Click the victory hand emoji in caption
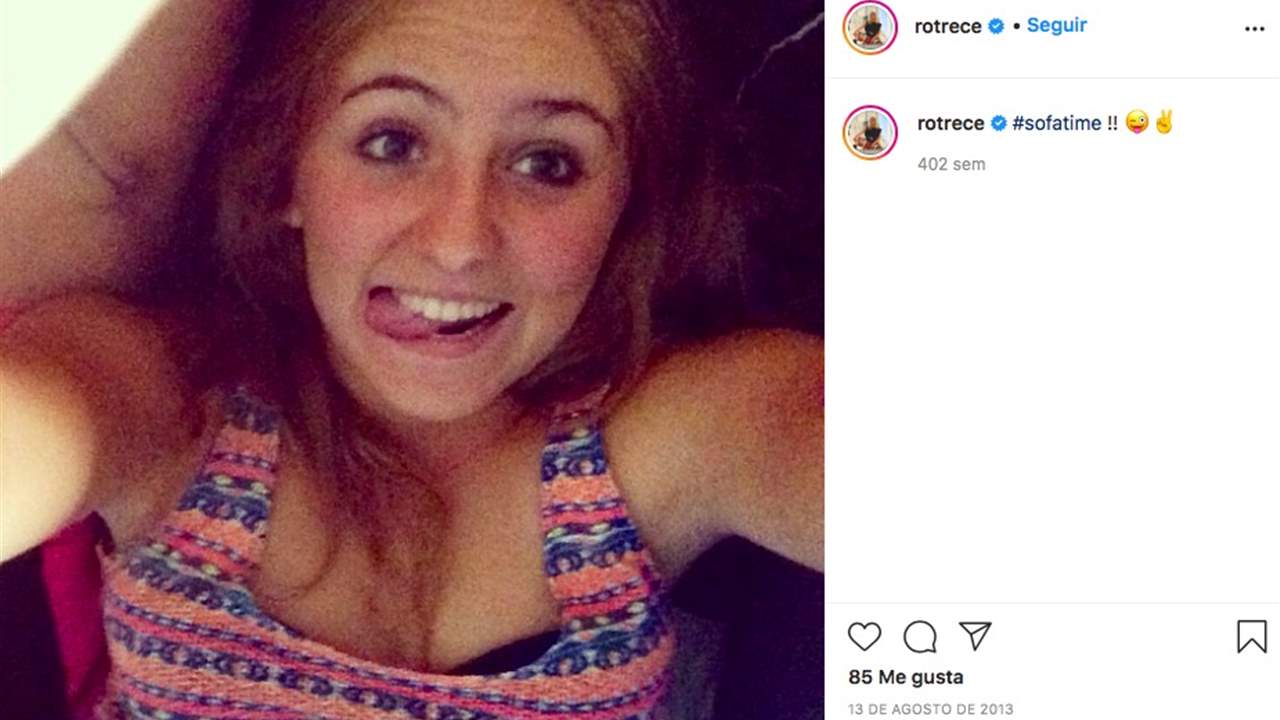Image resolution: width=1280 pixels, height=720 pixels. pos(1163,123)
